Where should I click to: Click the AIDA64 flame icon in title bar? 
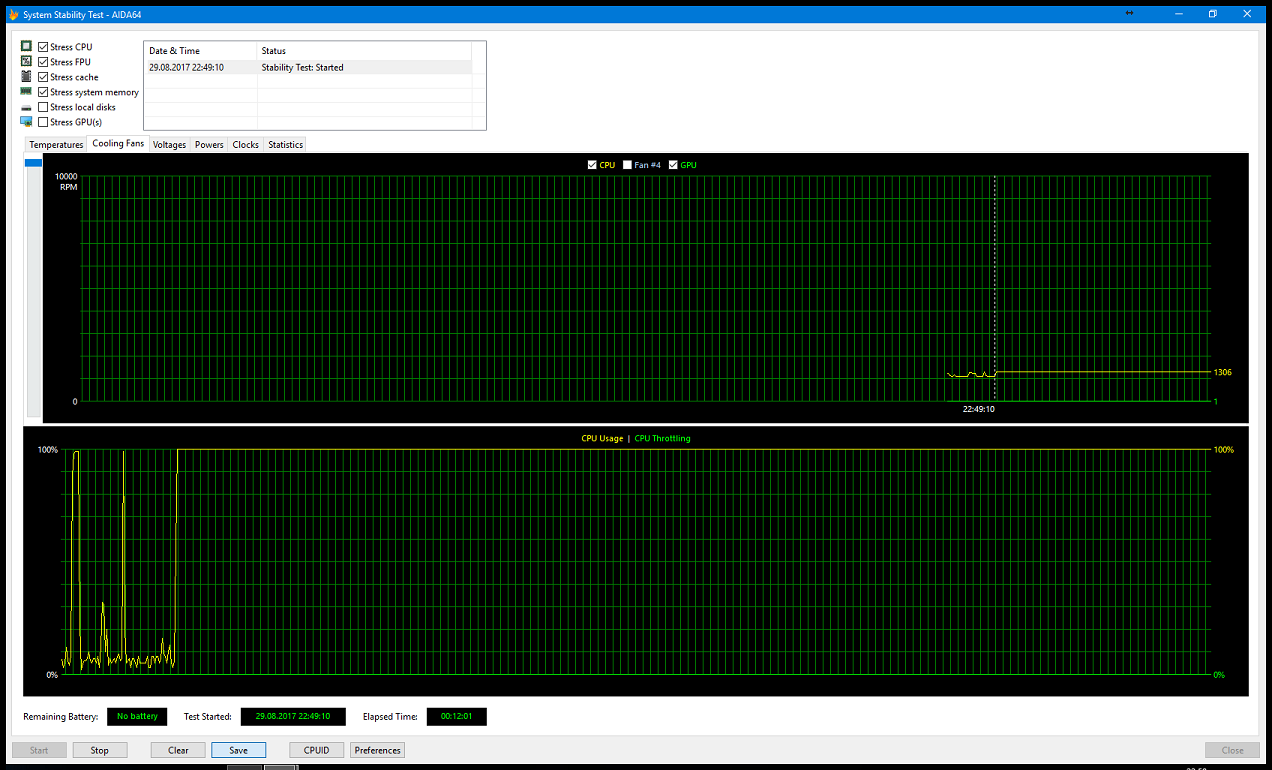(13, 15)
